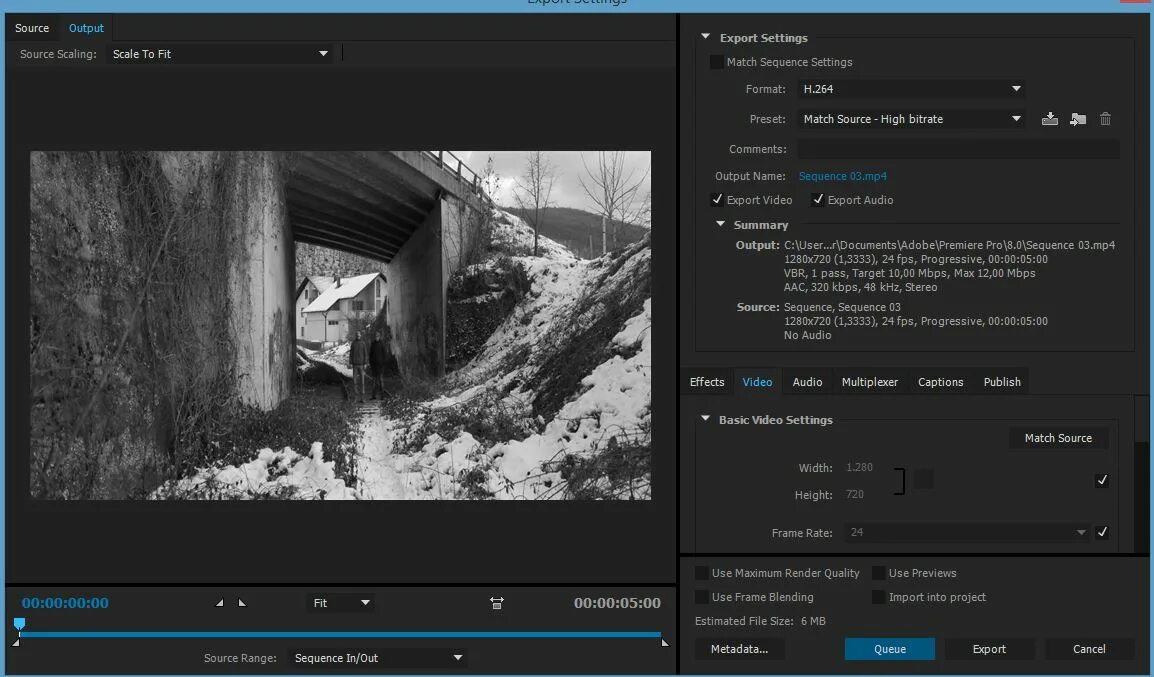The width and height of the screenshot is (1154, 677).
Task: Click the Import Preset folder icon
Action: pyautogui.click(x=1077, y=119)
